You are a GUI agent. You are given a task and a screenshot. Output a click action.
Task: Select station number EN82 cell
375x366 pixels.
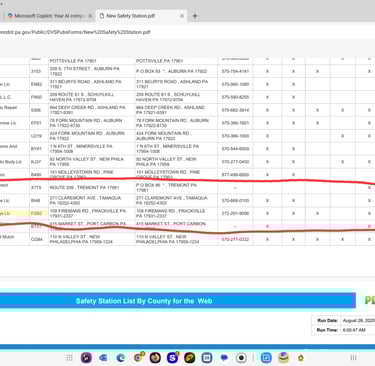[x=36, y=84]
